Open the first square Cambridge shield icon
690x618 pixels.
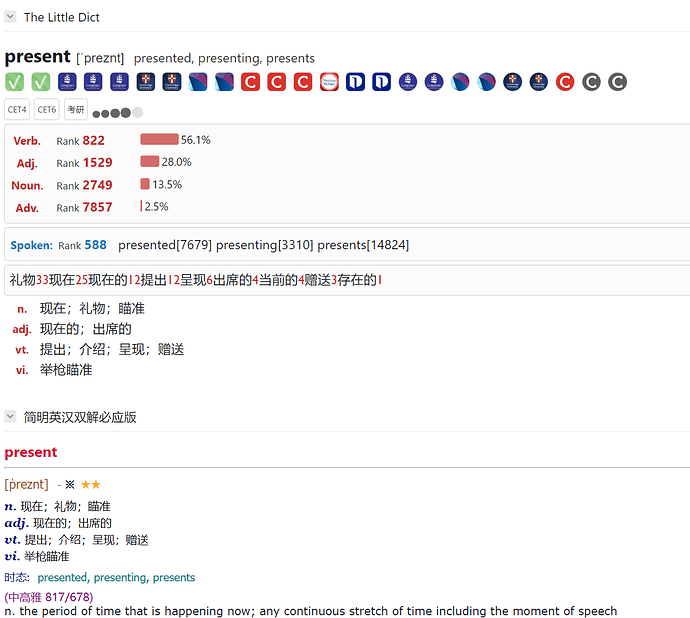tap(146, 82)
